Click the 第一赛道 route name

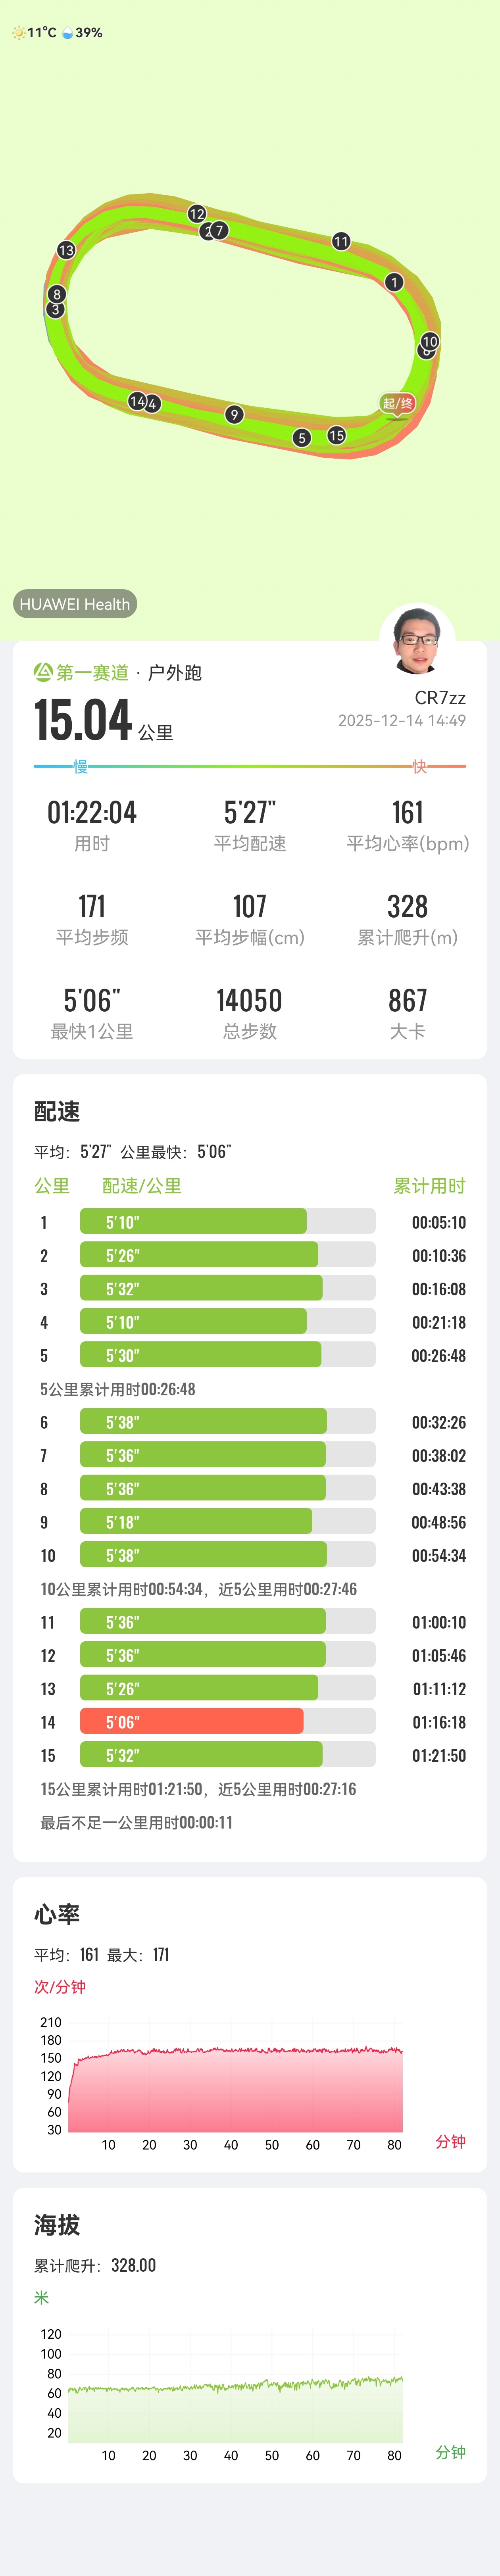point(92,673)
